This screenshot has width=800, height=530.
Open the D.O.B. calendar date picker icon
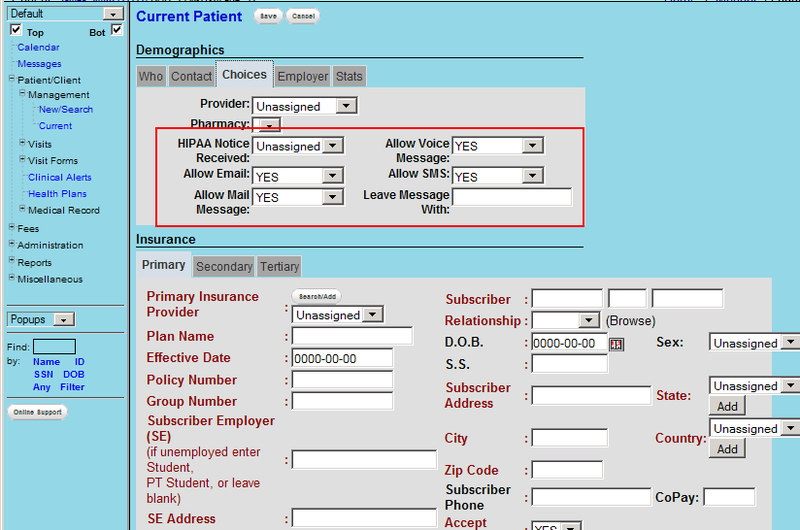click(616, 344)
